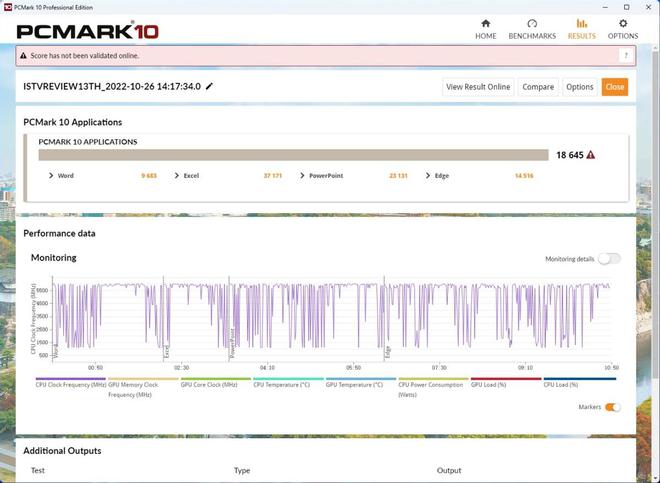The image size is (660, 483).
Task: Open the Options gear icon
Action: pyautogui.click(x=623, y=24)
